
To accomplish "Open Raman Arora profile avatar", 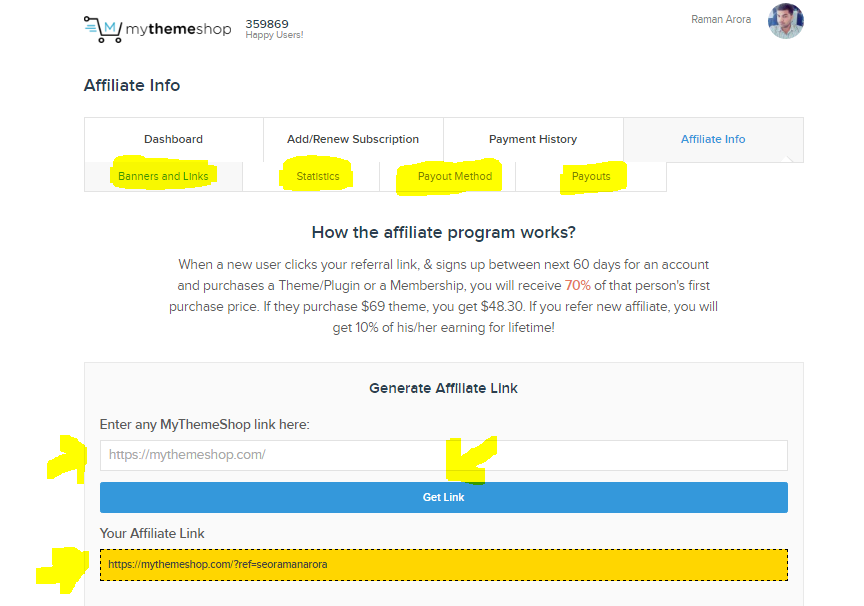I will pyautogui.click(x=785, y=21).
